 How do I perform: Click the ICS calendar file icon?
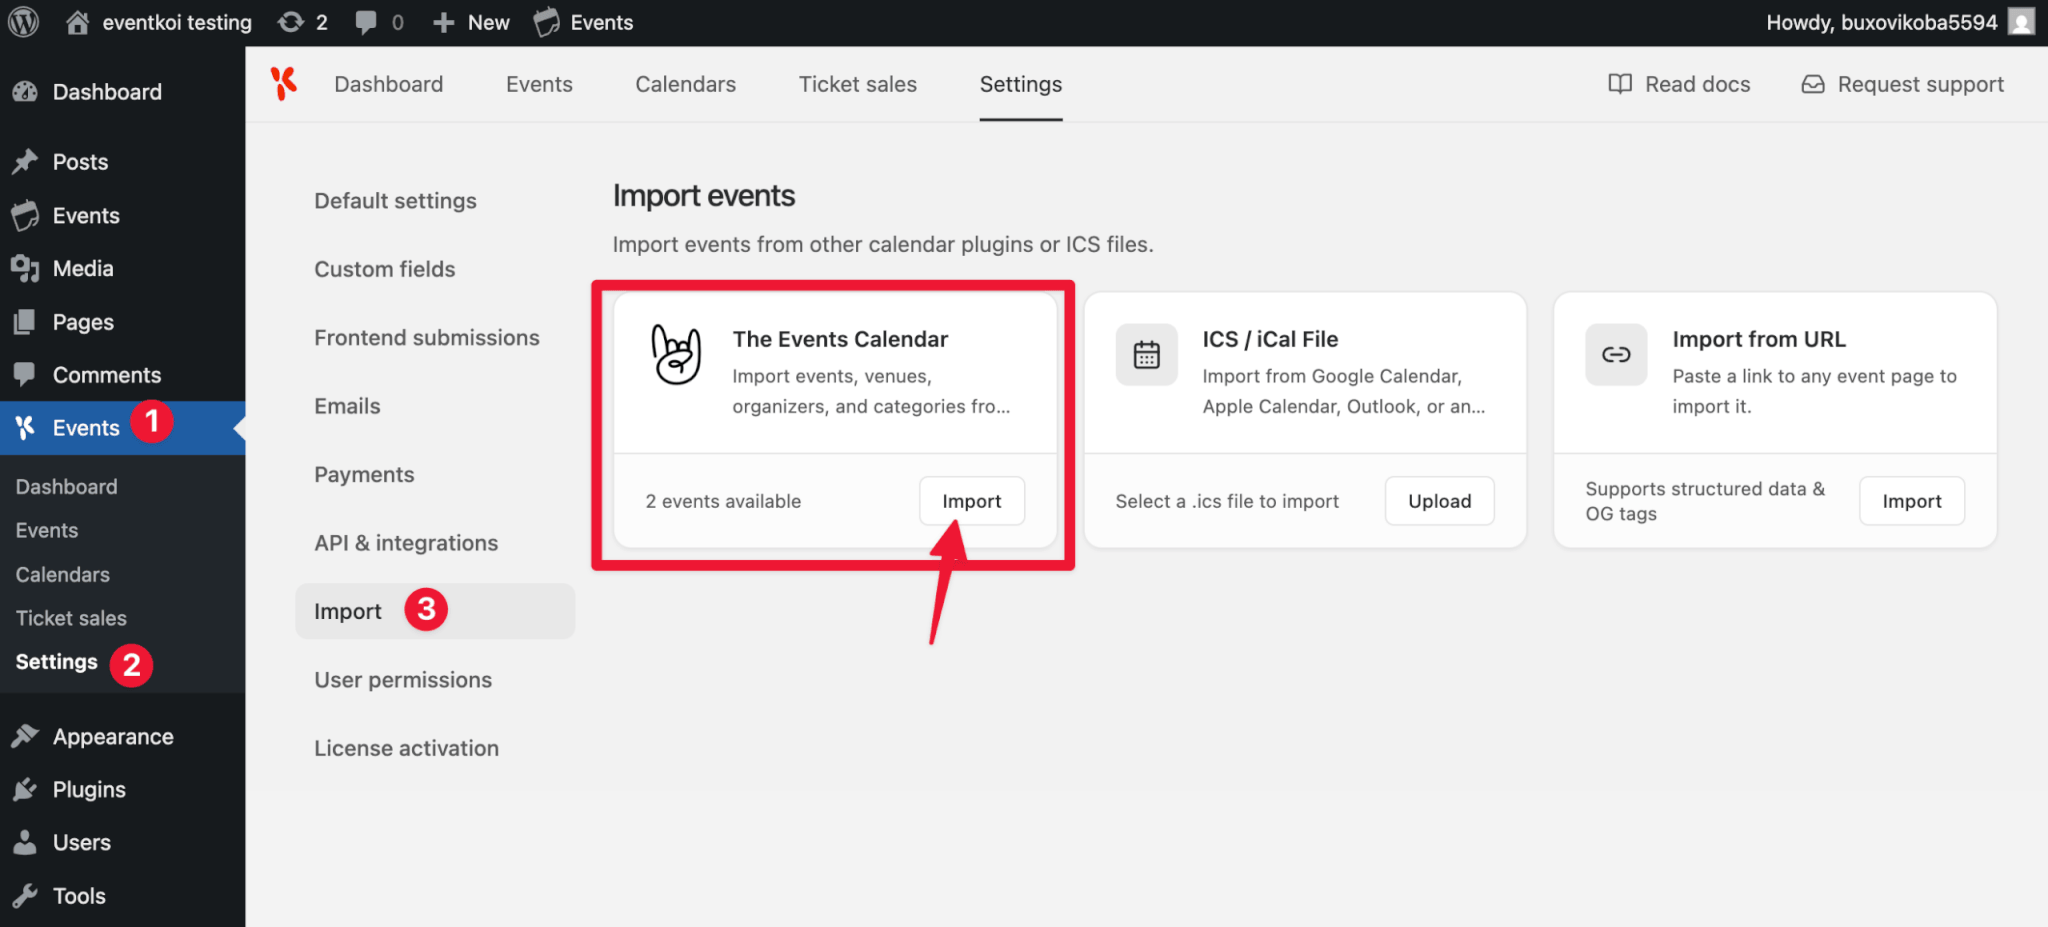[1146, 355]
